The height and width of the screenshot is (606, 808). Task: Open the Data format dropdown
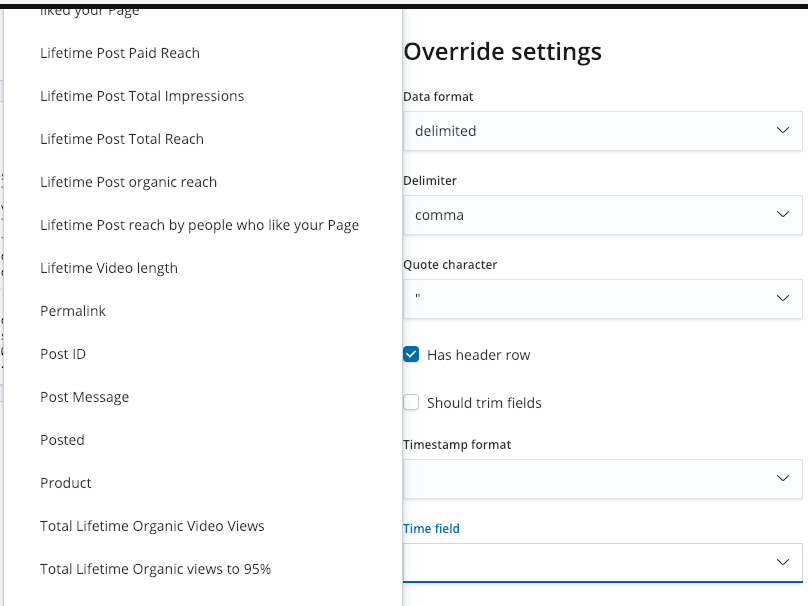pos(603,131)
